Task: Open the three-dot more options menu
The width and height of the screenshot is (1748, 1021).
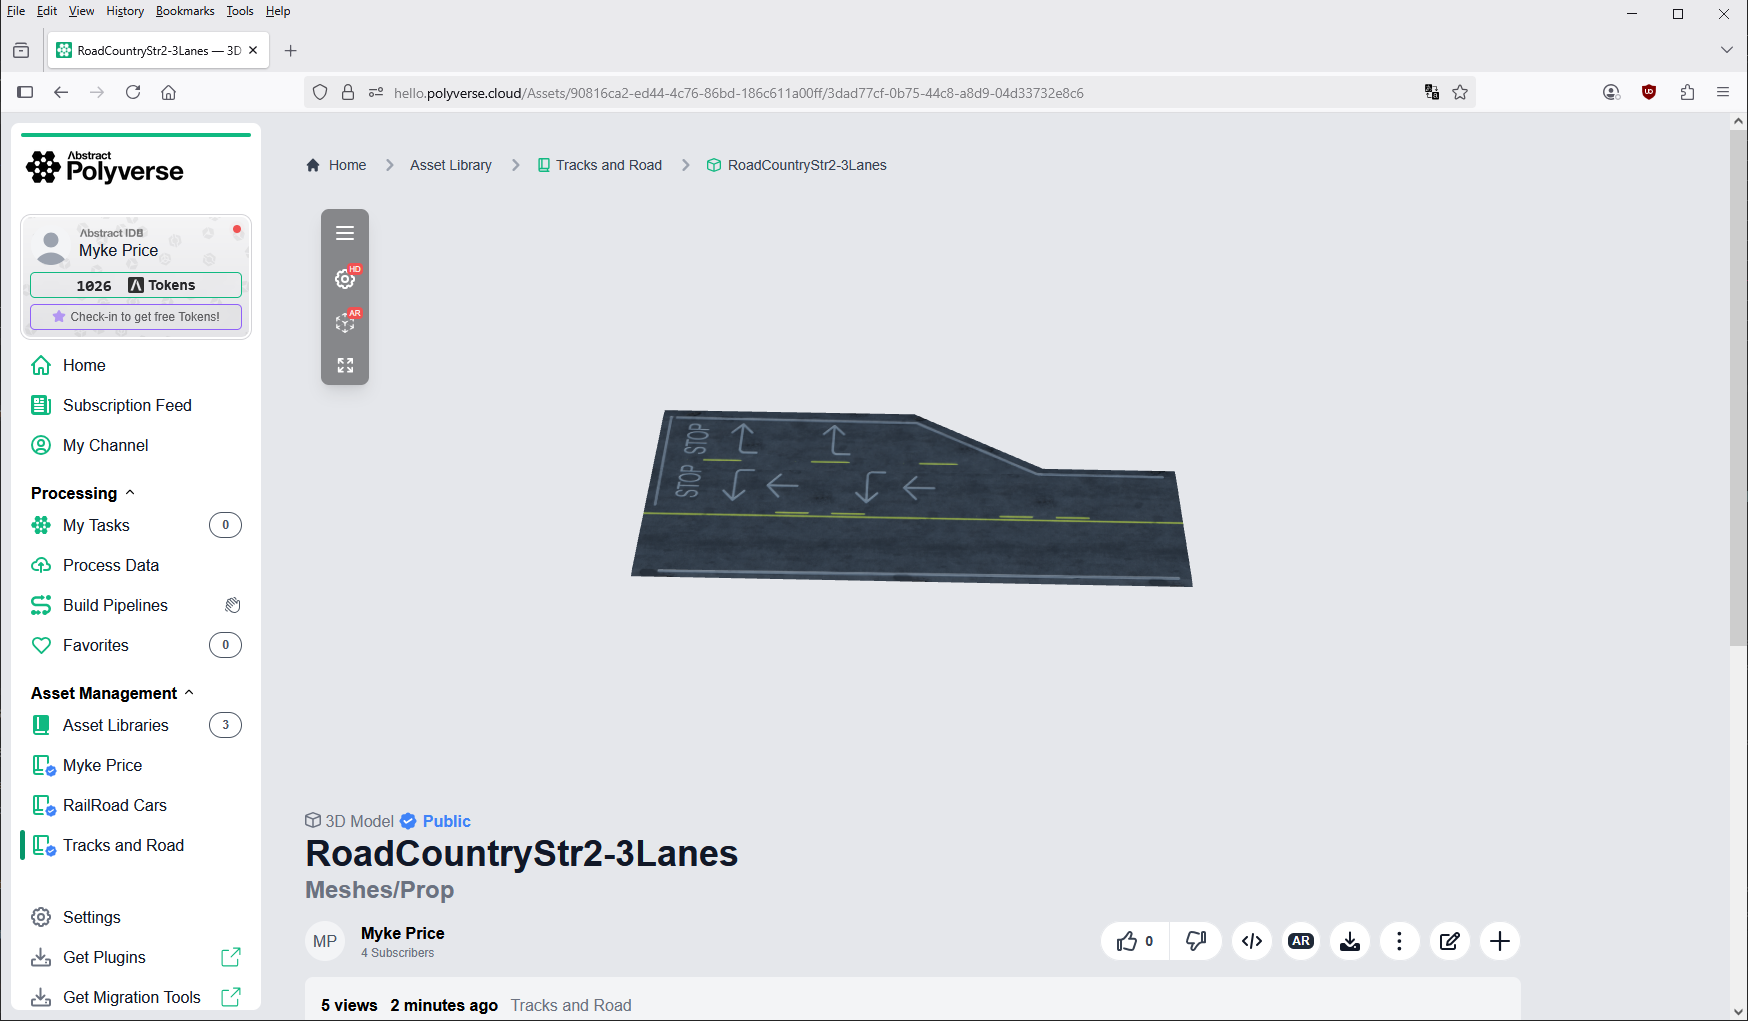Action: click(x=1399, y=941)
